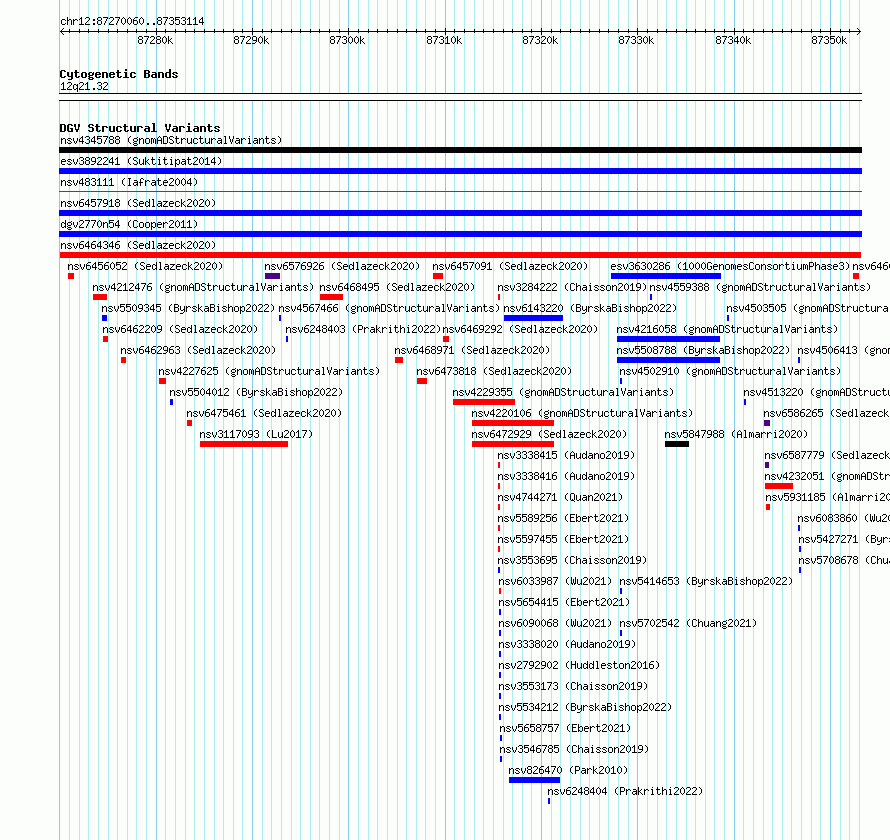Viewport: 890px width, 840px height.
Task: Open the nsv6469292 (Sedlazeck2020) label
Action: coord(520,329)
